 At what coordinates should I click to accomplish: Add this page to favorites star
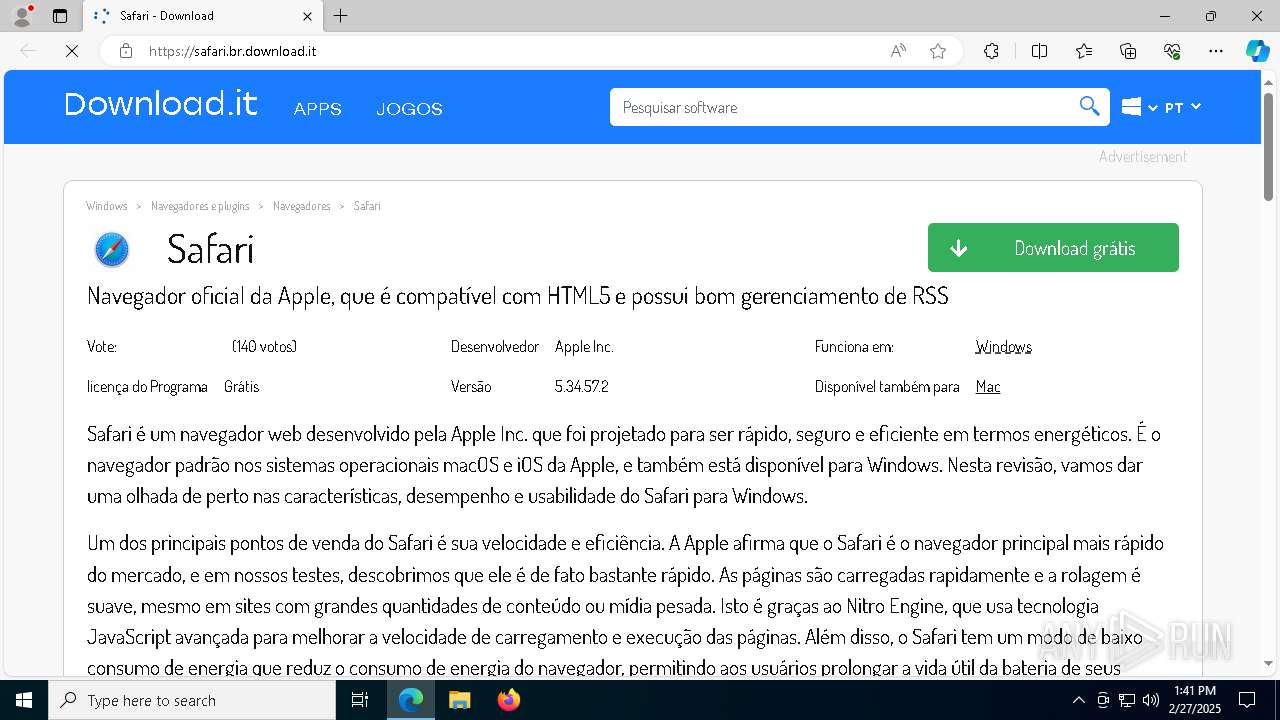(938, 51)
